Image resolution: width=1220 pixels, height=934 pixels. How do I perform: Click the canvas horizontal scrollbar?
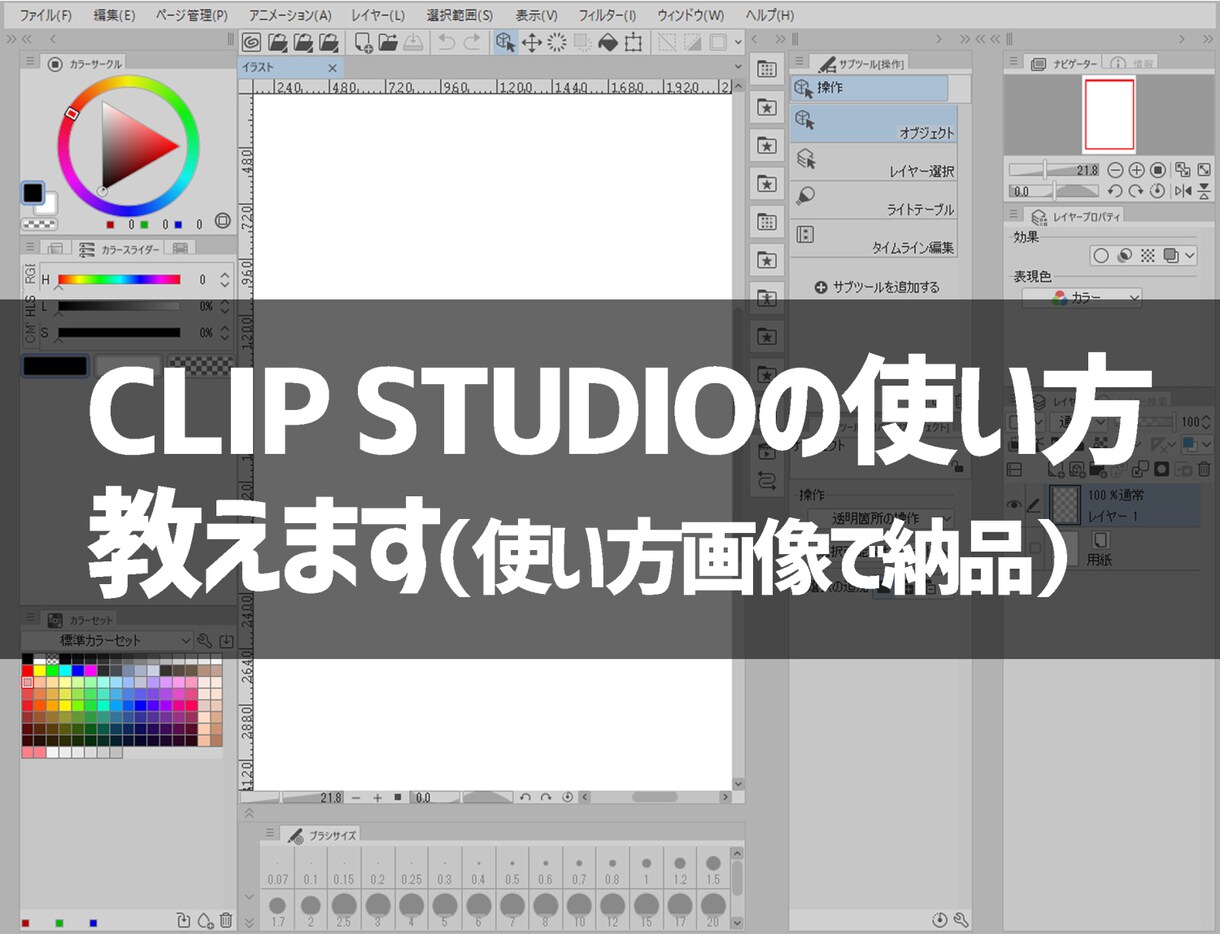point(655,797)
